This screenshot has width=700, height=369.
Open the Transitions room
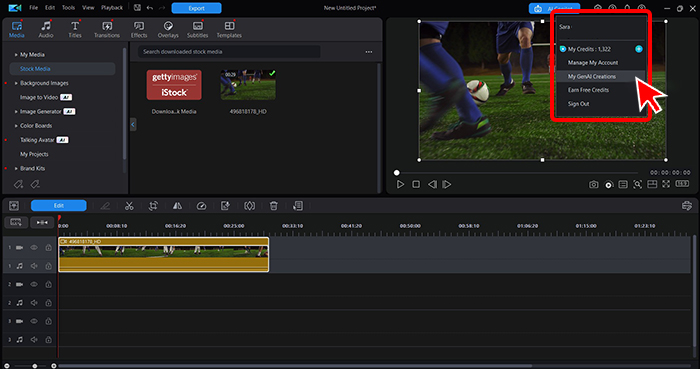point(107,29)
